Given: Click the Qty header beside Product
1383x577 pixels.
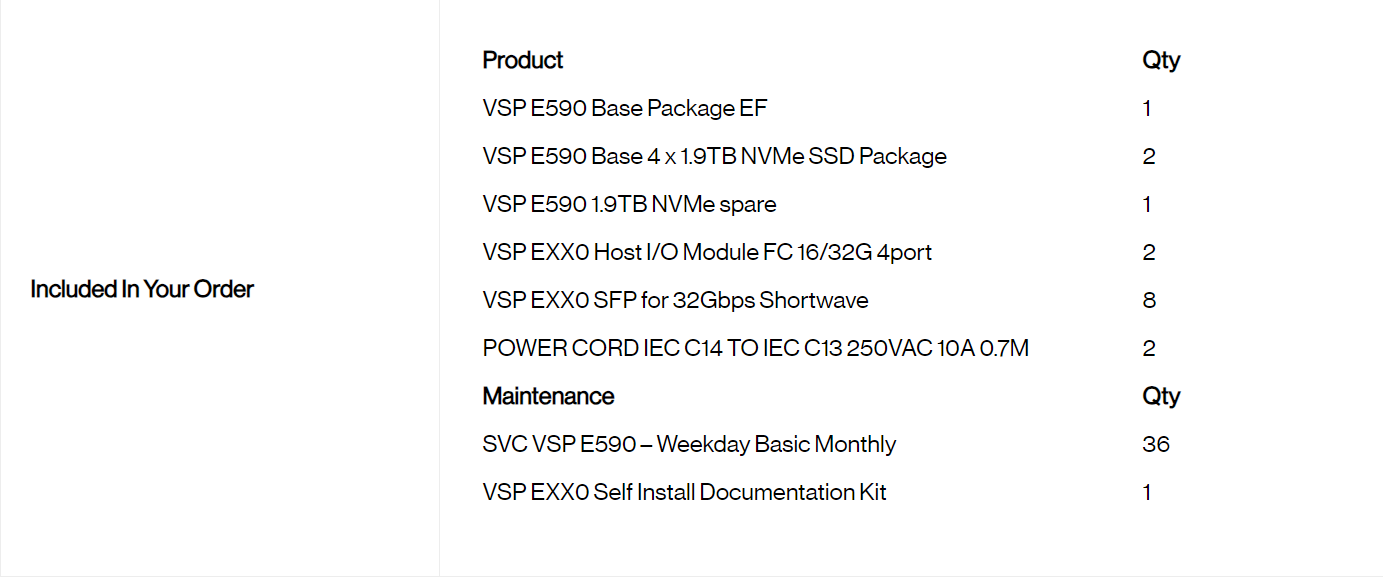Looking at the screenshot, I should tap(1161, 60).
